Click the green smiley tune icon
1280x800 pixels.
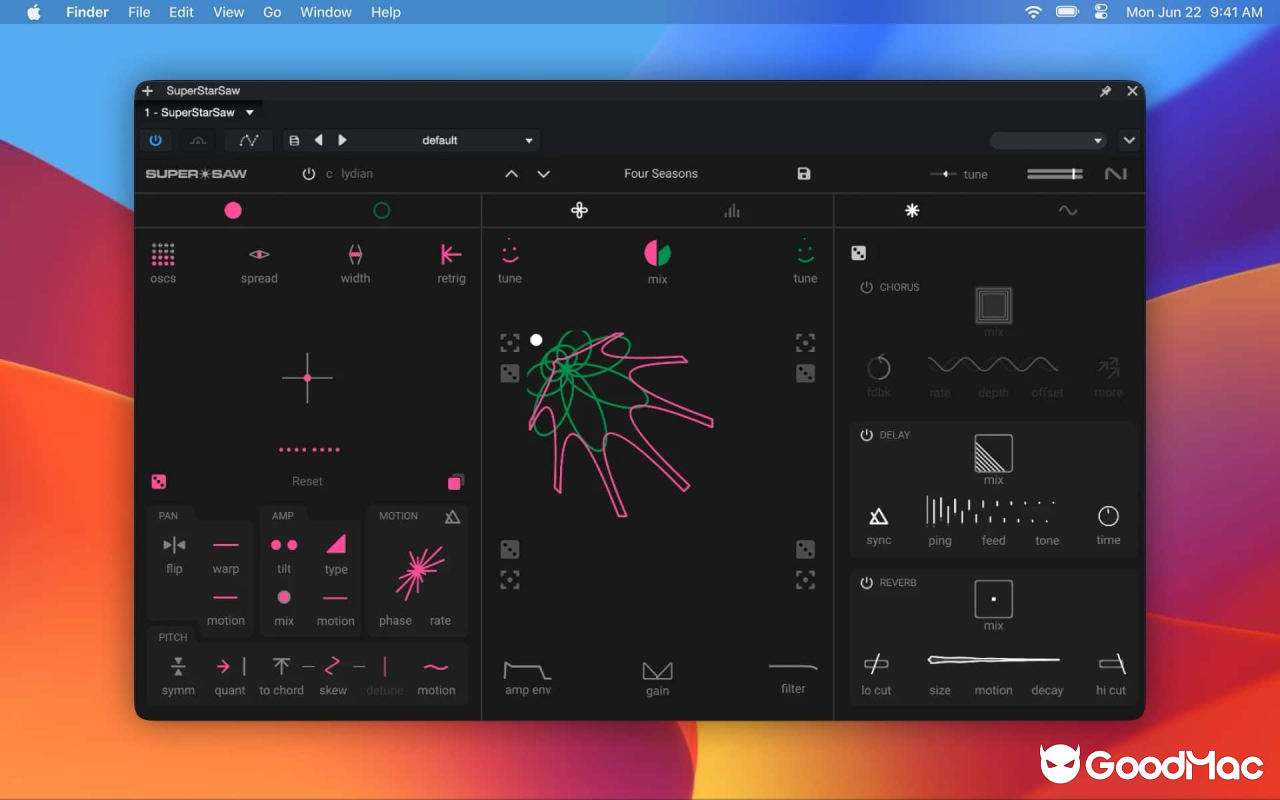tap(805, 250)
